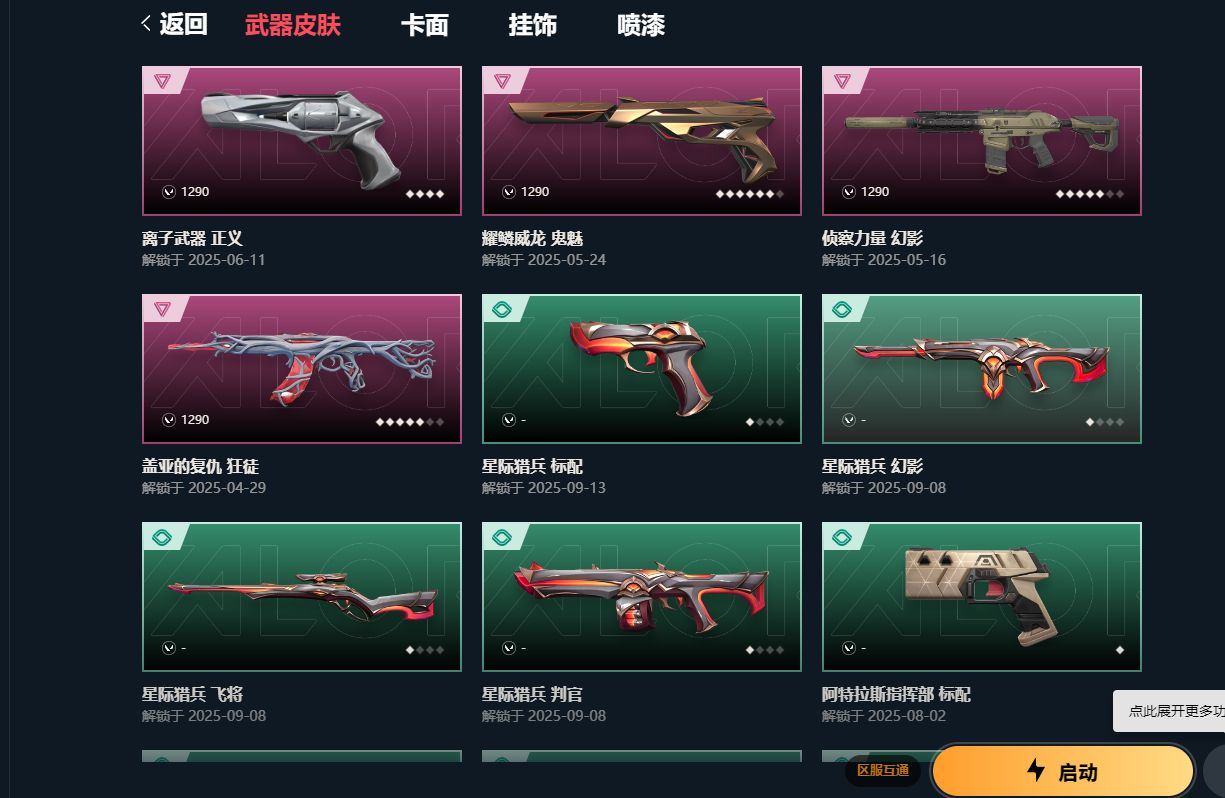Open the 挂饰 tab

click(532, 25)
